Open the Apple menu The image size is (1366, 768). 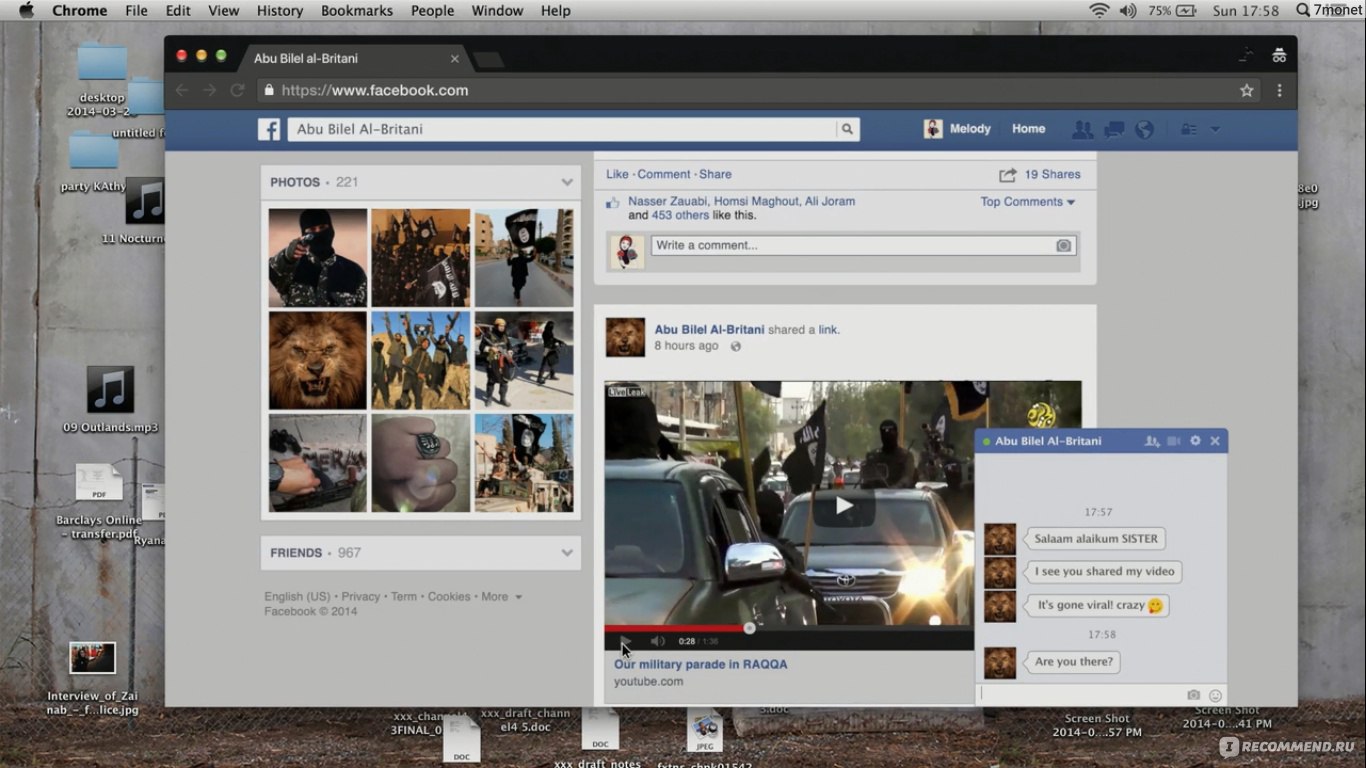(x=27, y=10)
